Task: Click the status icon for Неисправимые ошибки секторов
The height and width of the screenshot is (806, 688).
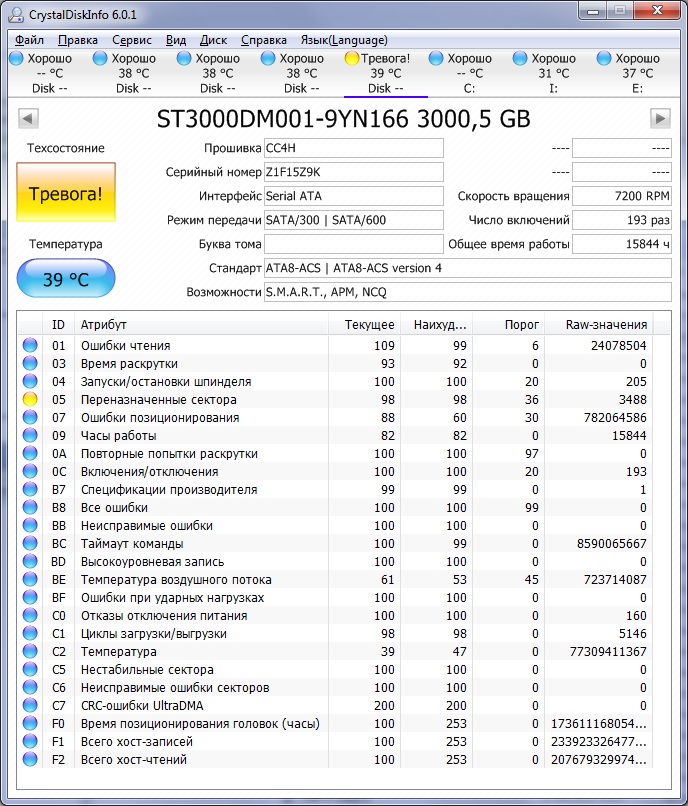Action: (30, 687)
